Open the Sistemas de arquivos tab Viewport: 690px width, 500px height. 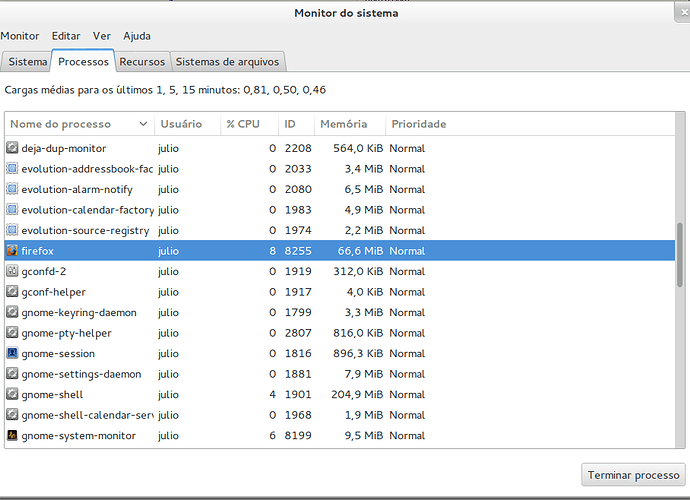[228, 62]
